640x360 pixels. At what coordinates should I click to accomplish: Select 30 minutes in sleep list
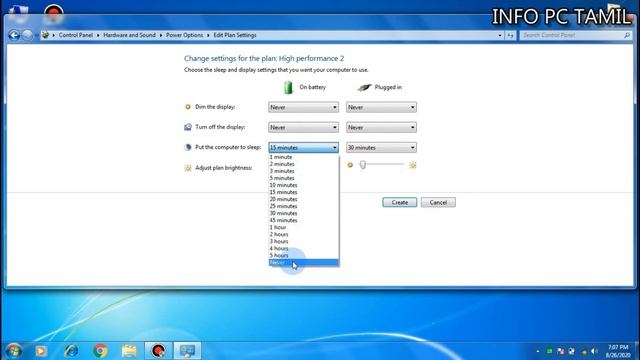(x=303, y=213)
